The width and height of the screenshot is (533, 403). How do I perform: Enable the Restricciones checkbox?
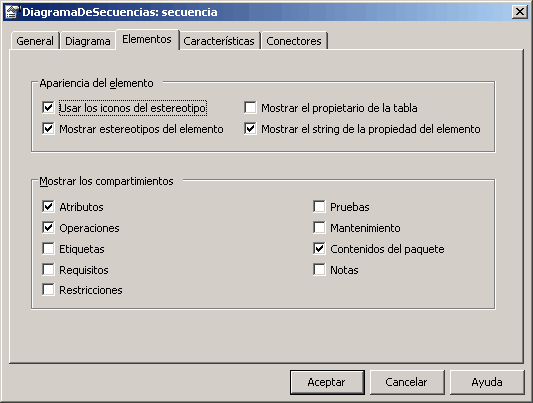[x=48, y=290]
